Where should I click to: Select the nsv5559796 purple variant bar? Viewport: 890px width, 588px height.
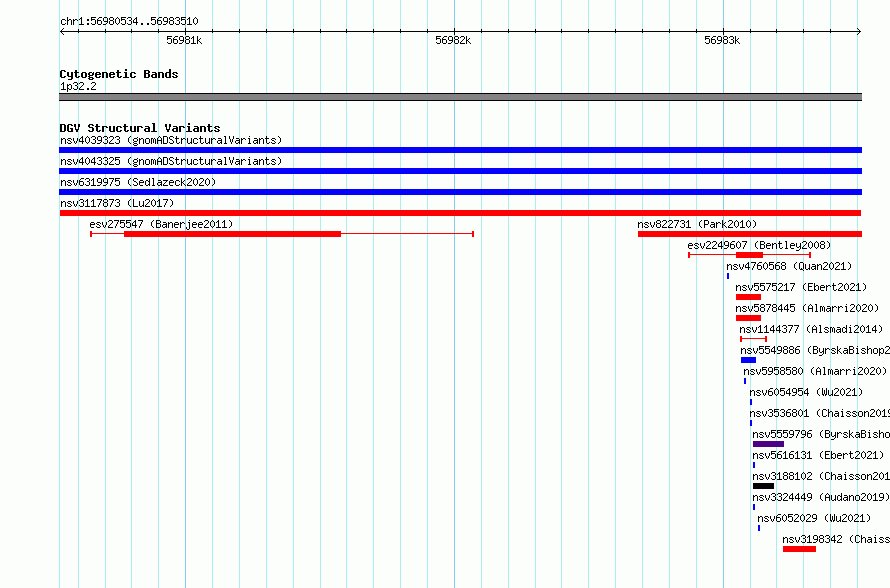click(769, 444)
